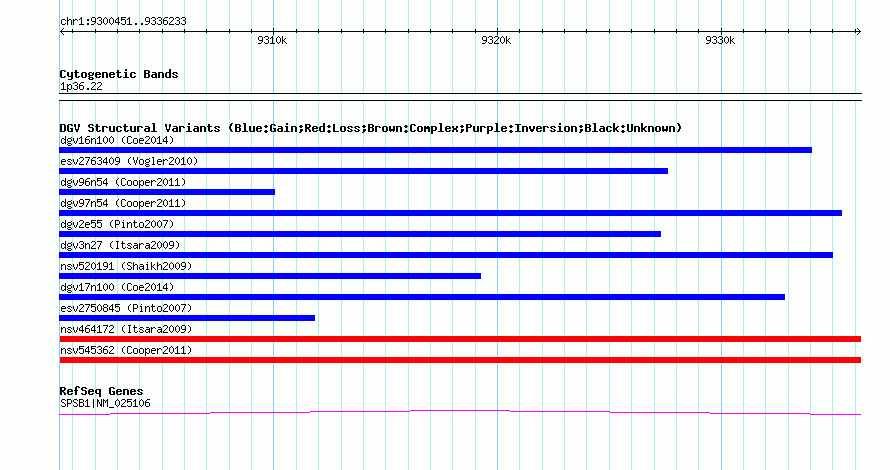The image size is (890, 470).
Task: Click the esv2763409 (Vogler2010) label
Action: click(x=129, y=161)
